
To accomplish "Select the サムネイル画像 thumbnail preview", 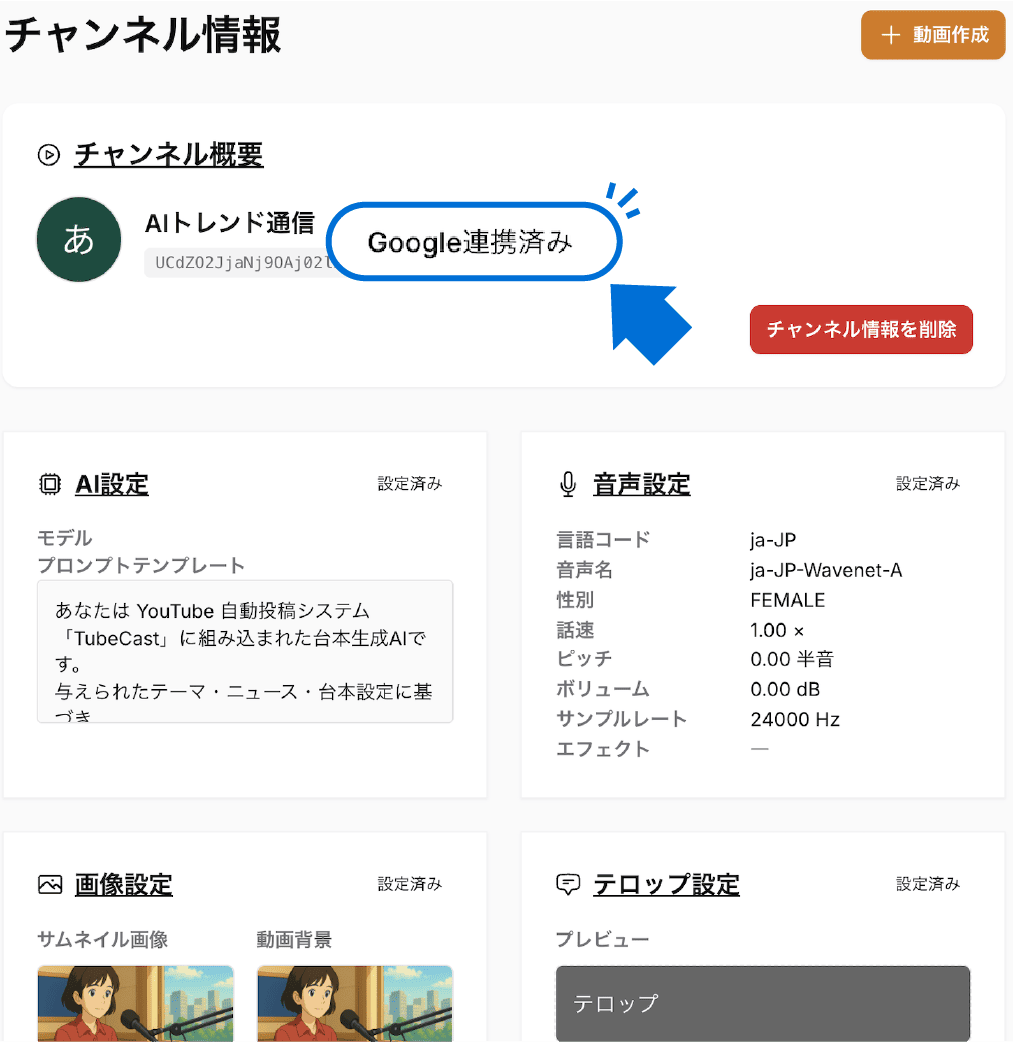I will point(135,1003).
